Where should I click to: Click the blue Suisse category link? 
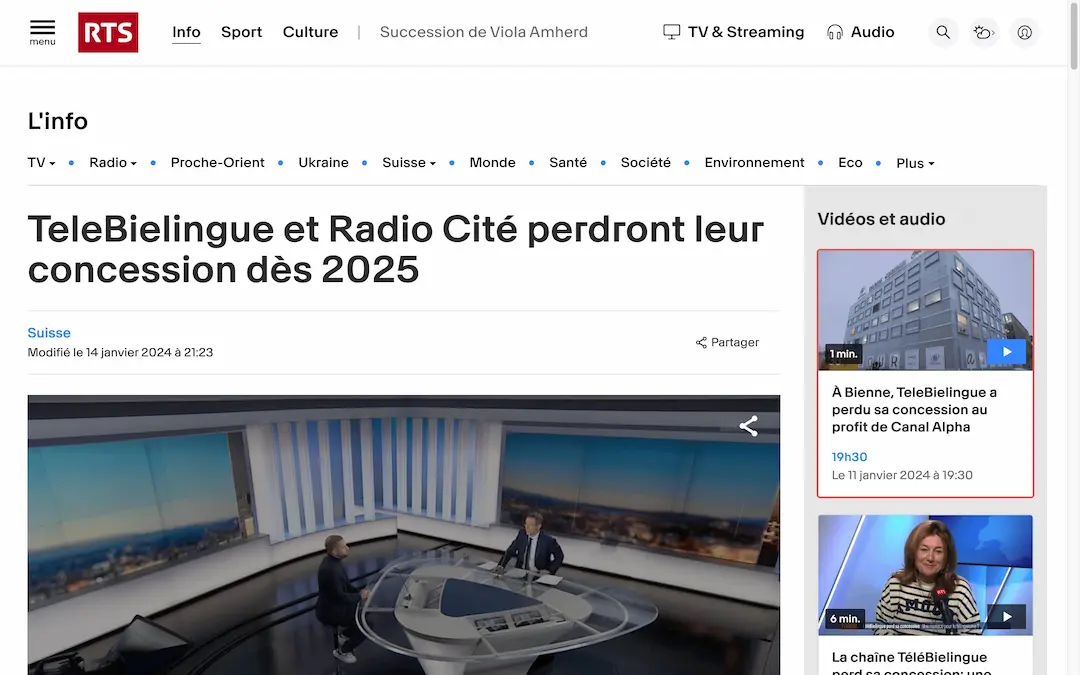(49, 333)
